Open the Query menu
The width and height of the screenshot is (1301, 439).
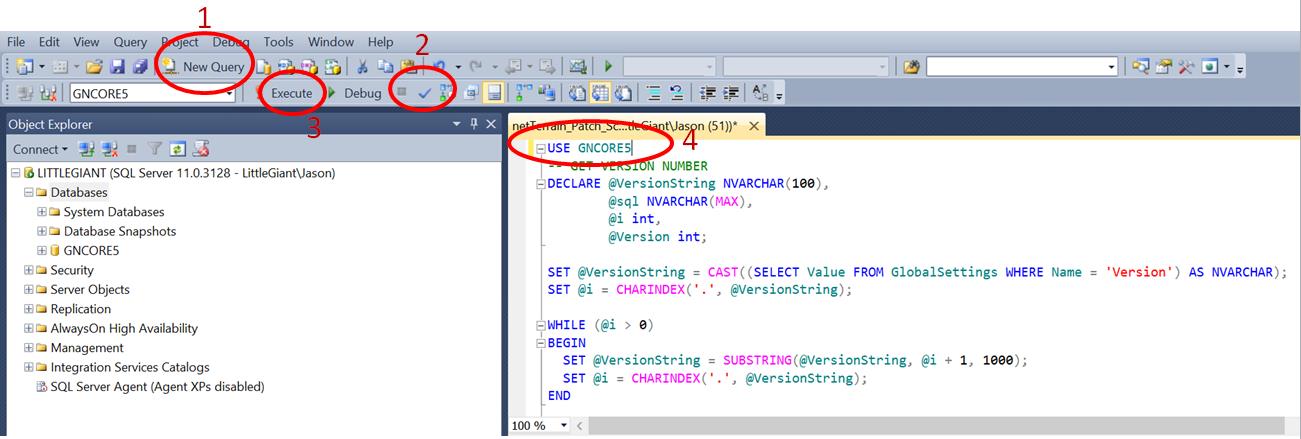[x=130, y=42]
